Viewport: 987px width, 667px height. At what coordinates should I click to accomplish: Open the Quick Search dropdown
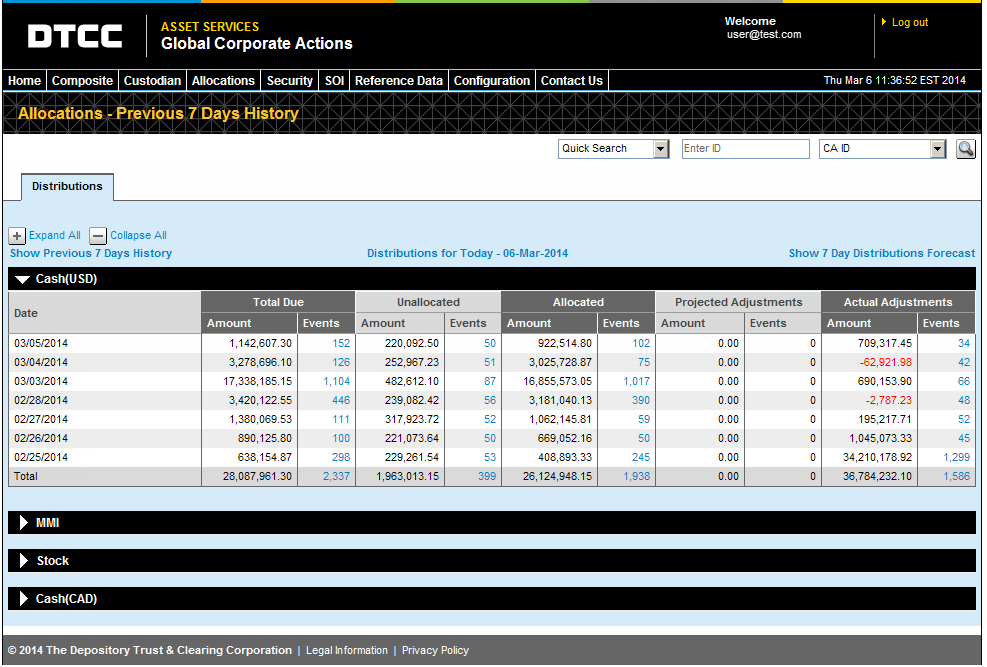coord(660,149)
